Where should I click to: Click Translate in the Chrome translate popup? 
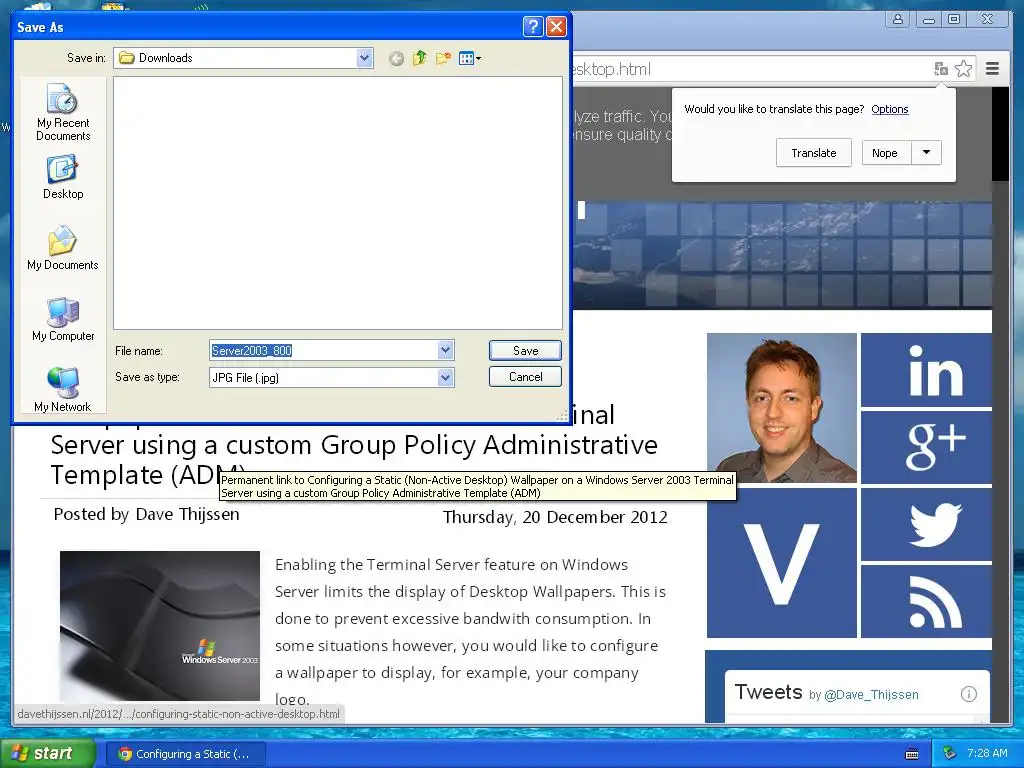click(814, 153)
